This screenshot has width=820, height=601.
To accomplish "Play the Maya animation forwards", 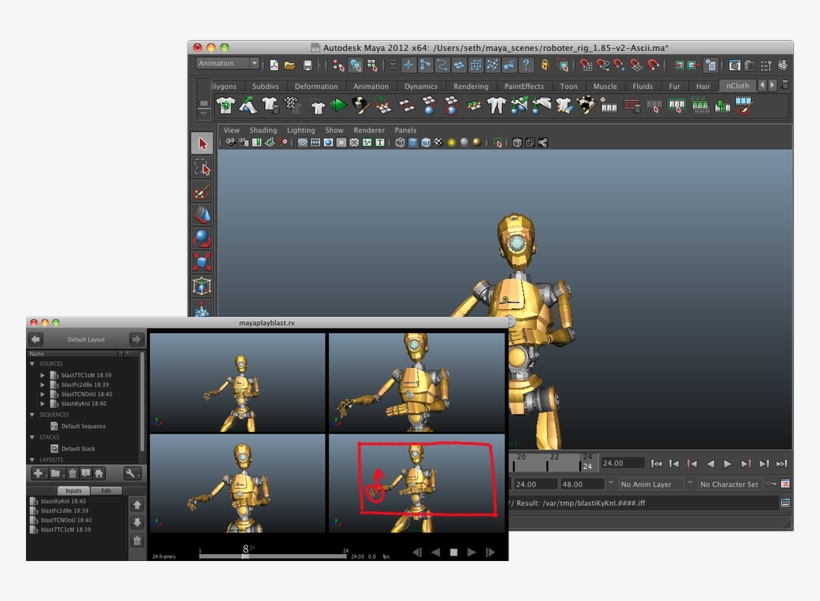I will pos(727,464).
